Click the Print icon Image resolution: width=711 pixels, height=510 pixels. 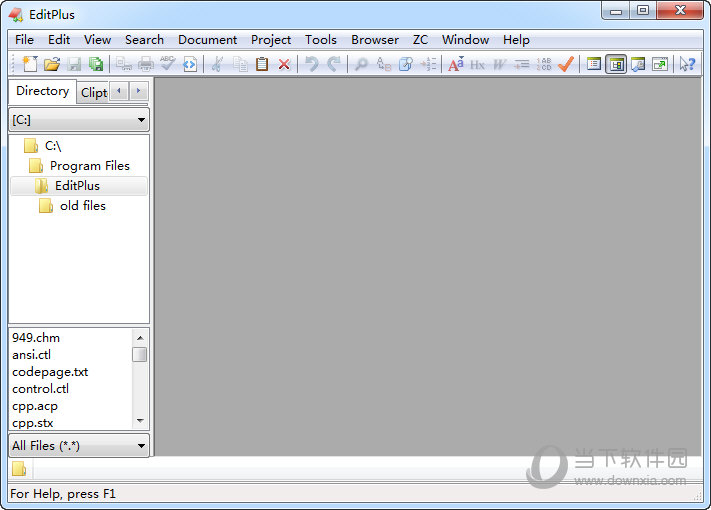click(146, 64)
